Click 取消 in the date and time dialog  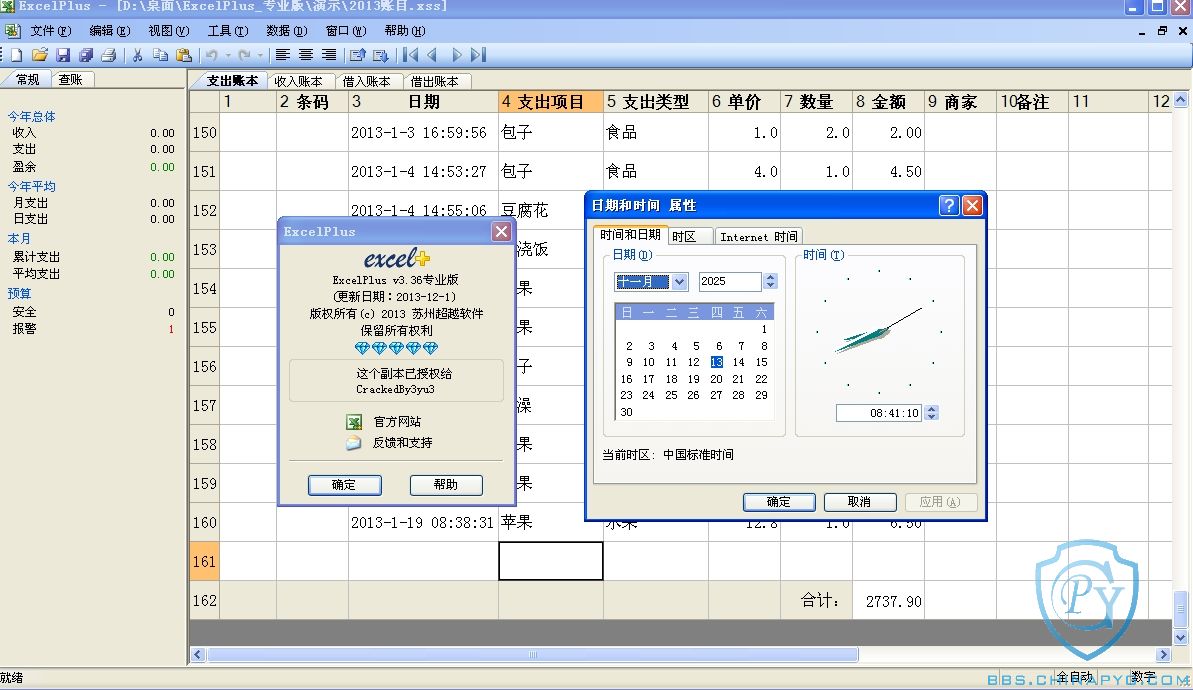point(860,502)
